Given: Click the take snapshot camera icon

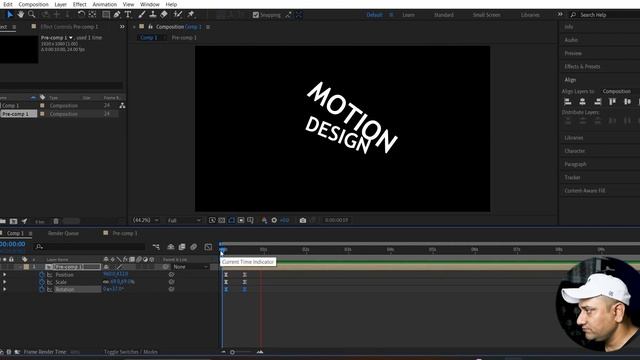Looking at the screenshot, I should [x=303, y=220].
